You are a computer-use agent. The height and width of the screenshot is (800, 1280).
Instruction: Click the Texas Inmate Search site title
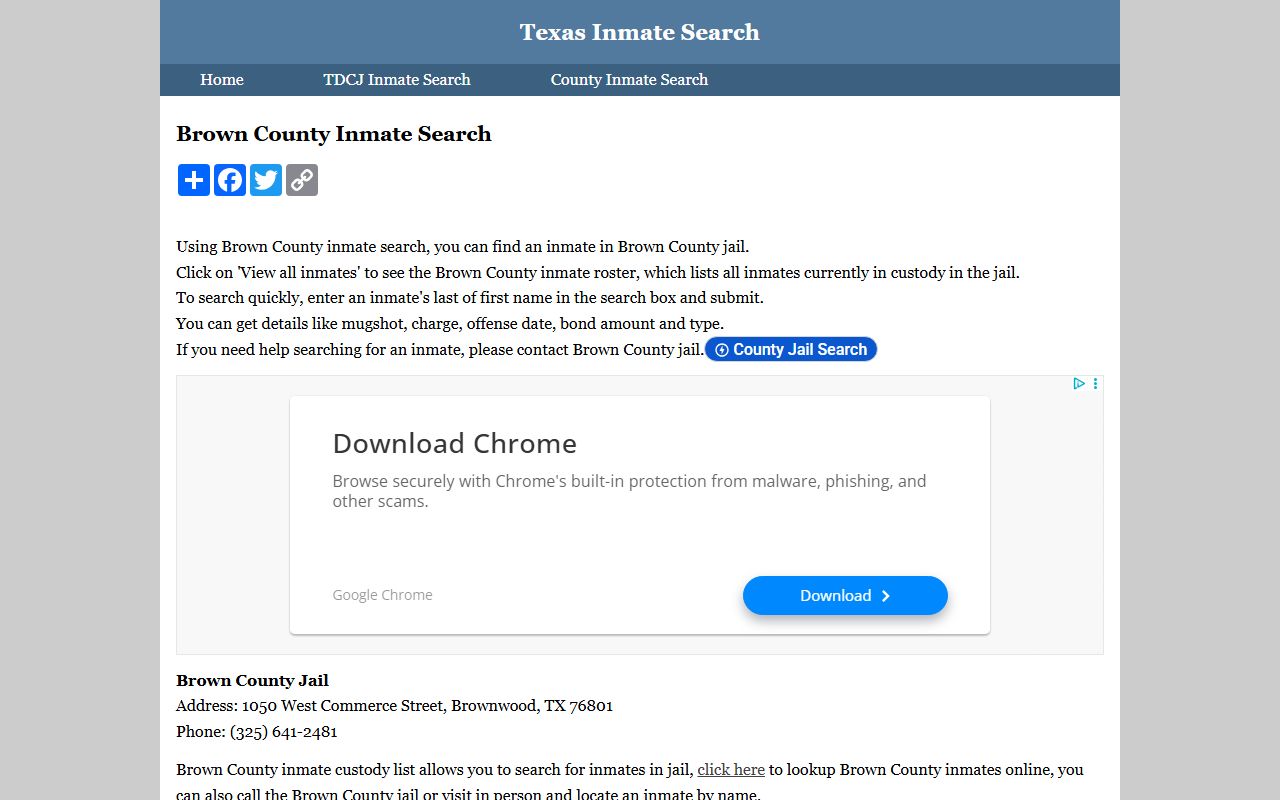[x=639, y=32]
